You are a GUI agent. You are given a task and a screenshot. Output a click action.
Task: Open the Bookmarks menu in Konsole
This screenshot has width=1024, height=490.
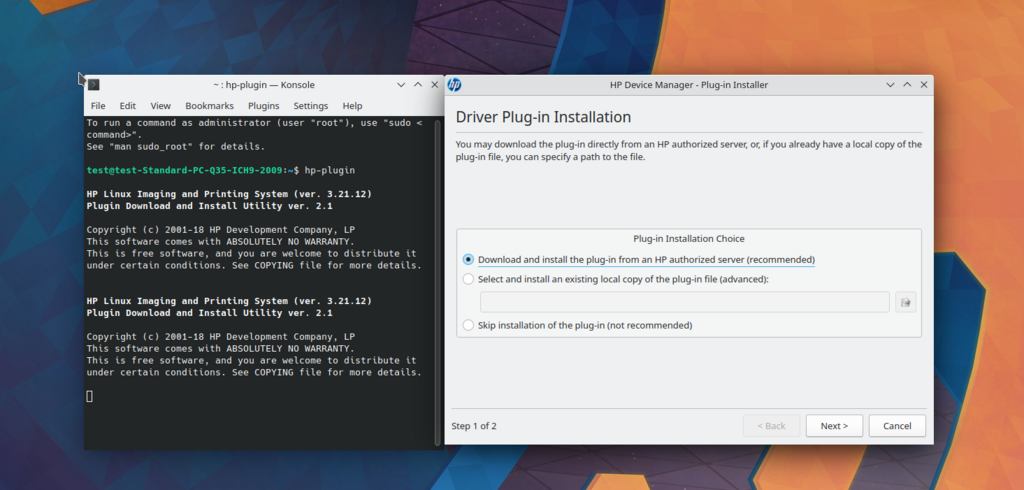(209, 106)
